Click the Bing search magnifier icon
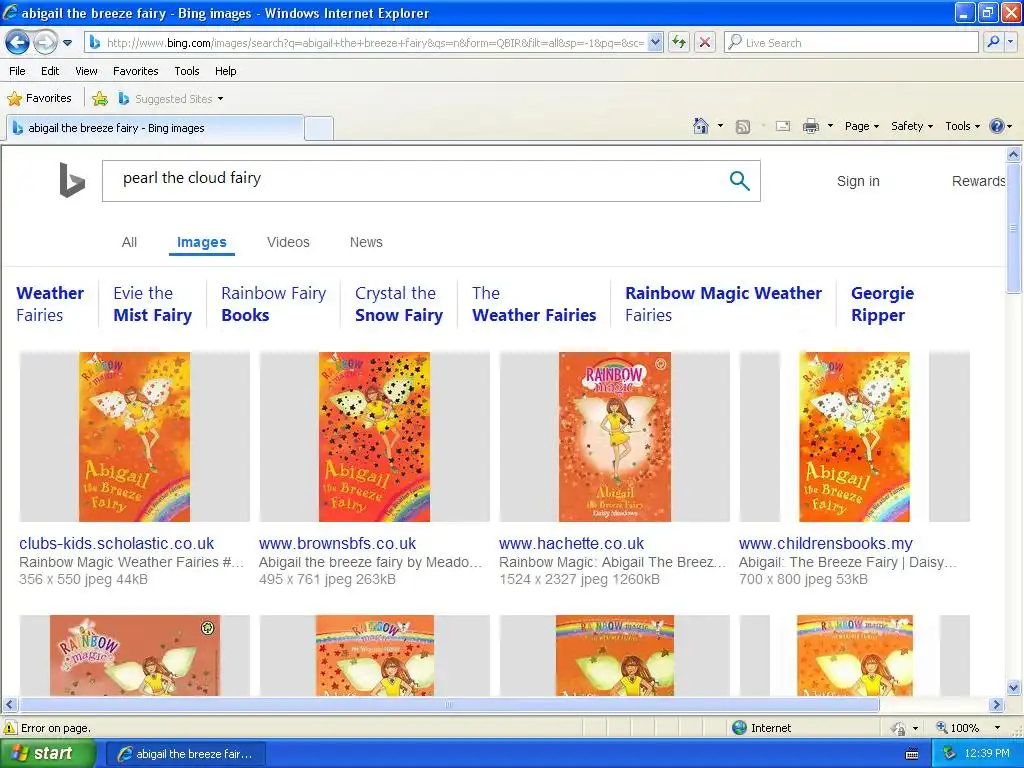Image resolution: width=1024 pixels, height=768 pixels. pyautogui.click(x=739, y=180)
